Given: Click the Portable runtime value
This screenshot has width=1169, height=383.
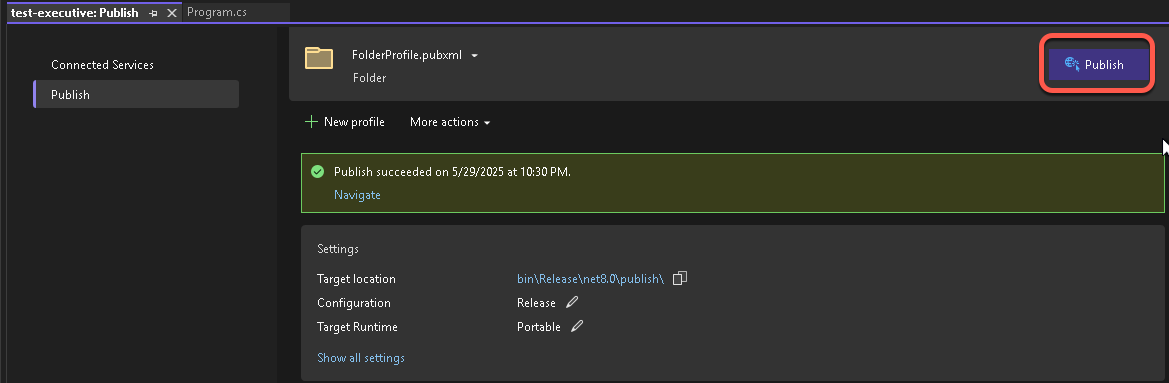Looking at the screenshot, I should click(x=539, y=326).
